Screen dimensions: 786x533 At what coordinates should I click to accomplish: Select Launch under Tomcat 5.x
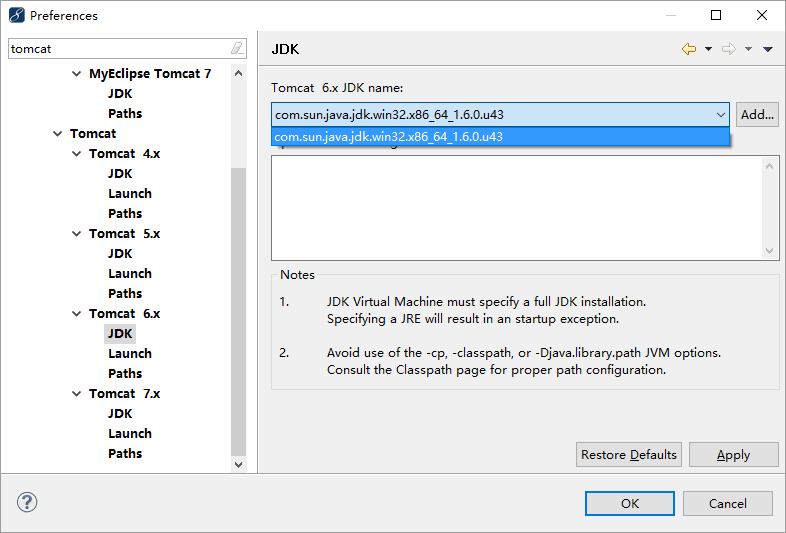(x=130, y=274)
